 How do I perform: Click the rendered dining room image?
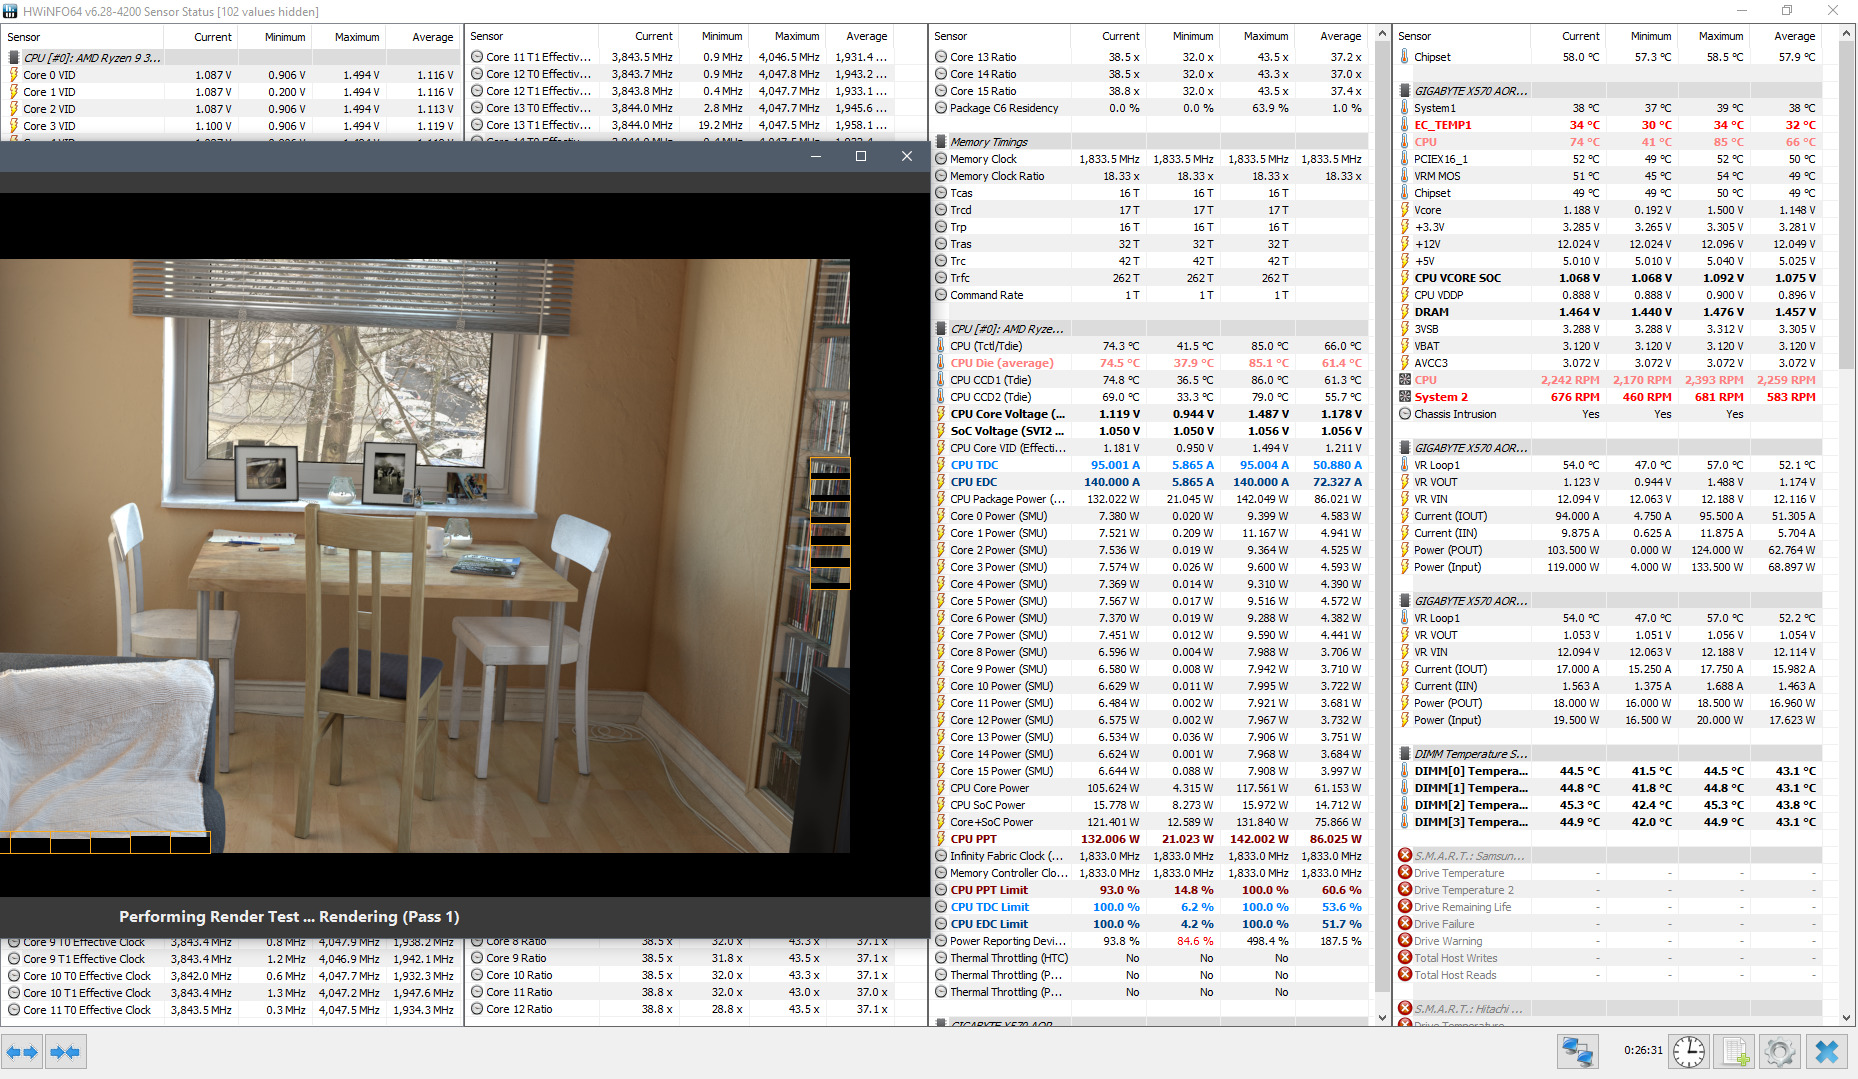[x=425, y=556]
